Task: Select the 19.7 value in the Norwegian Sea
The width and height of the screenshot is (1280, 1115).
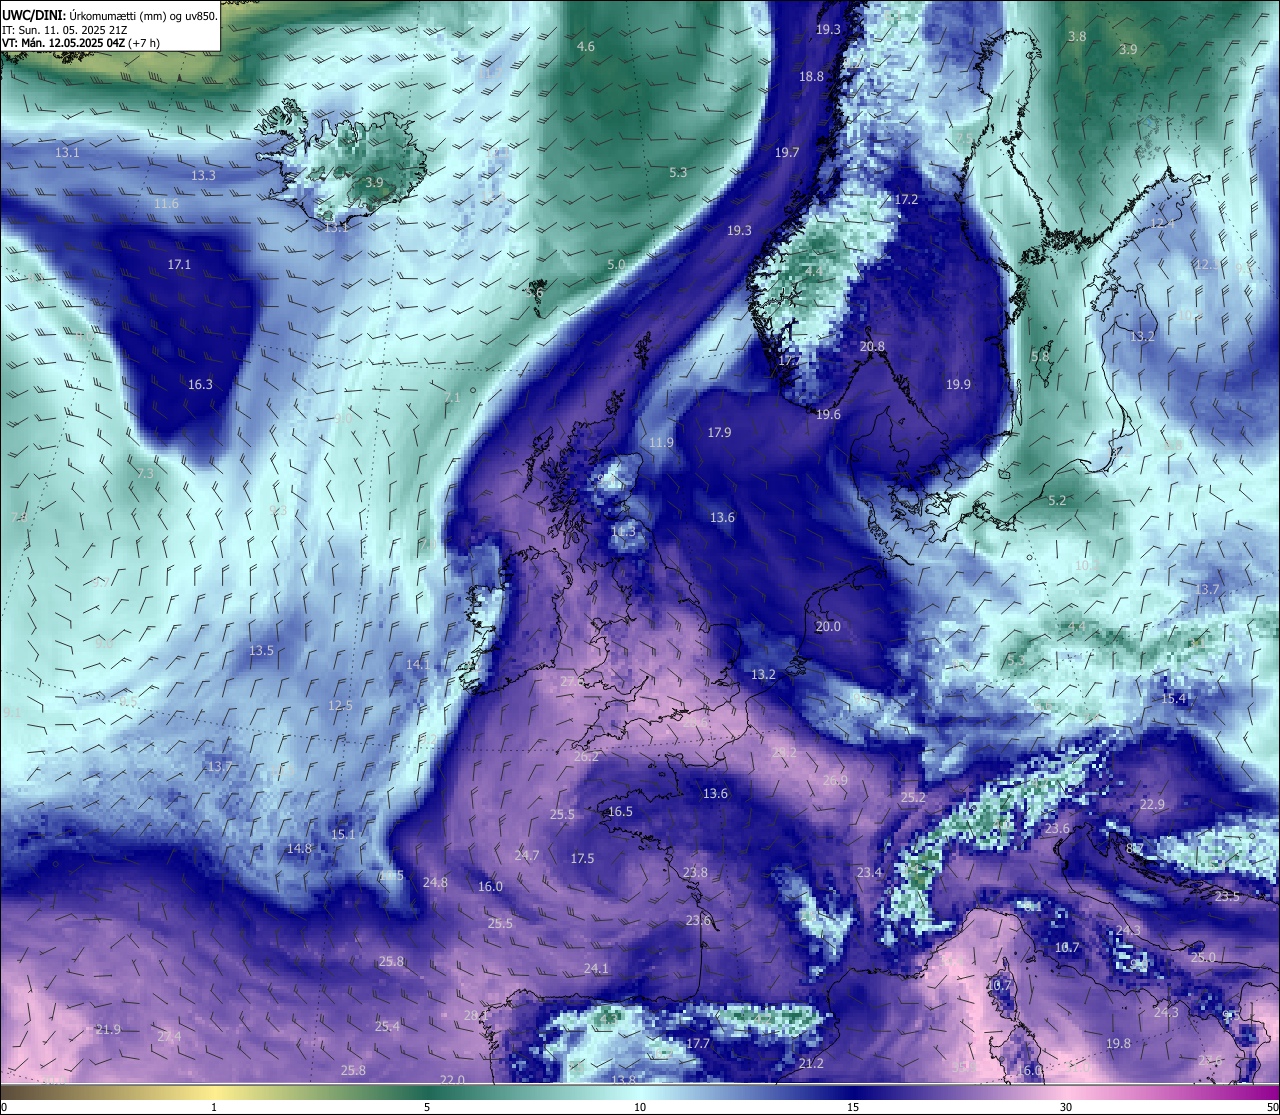Action: tap(787, 153)
